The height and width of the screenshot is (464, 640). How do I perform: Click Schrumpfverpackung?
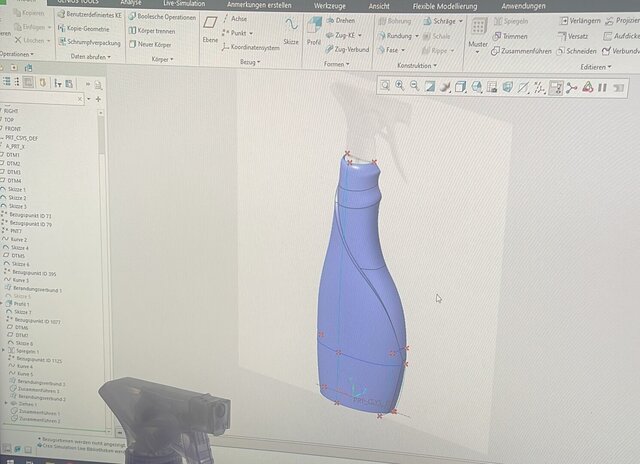tap(89, 42)
